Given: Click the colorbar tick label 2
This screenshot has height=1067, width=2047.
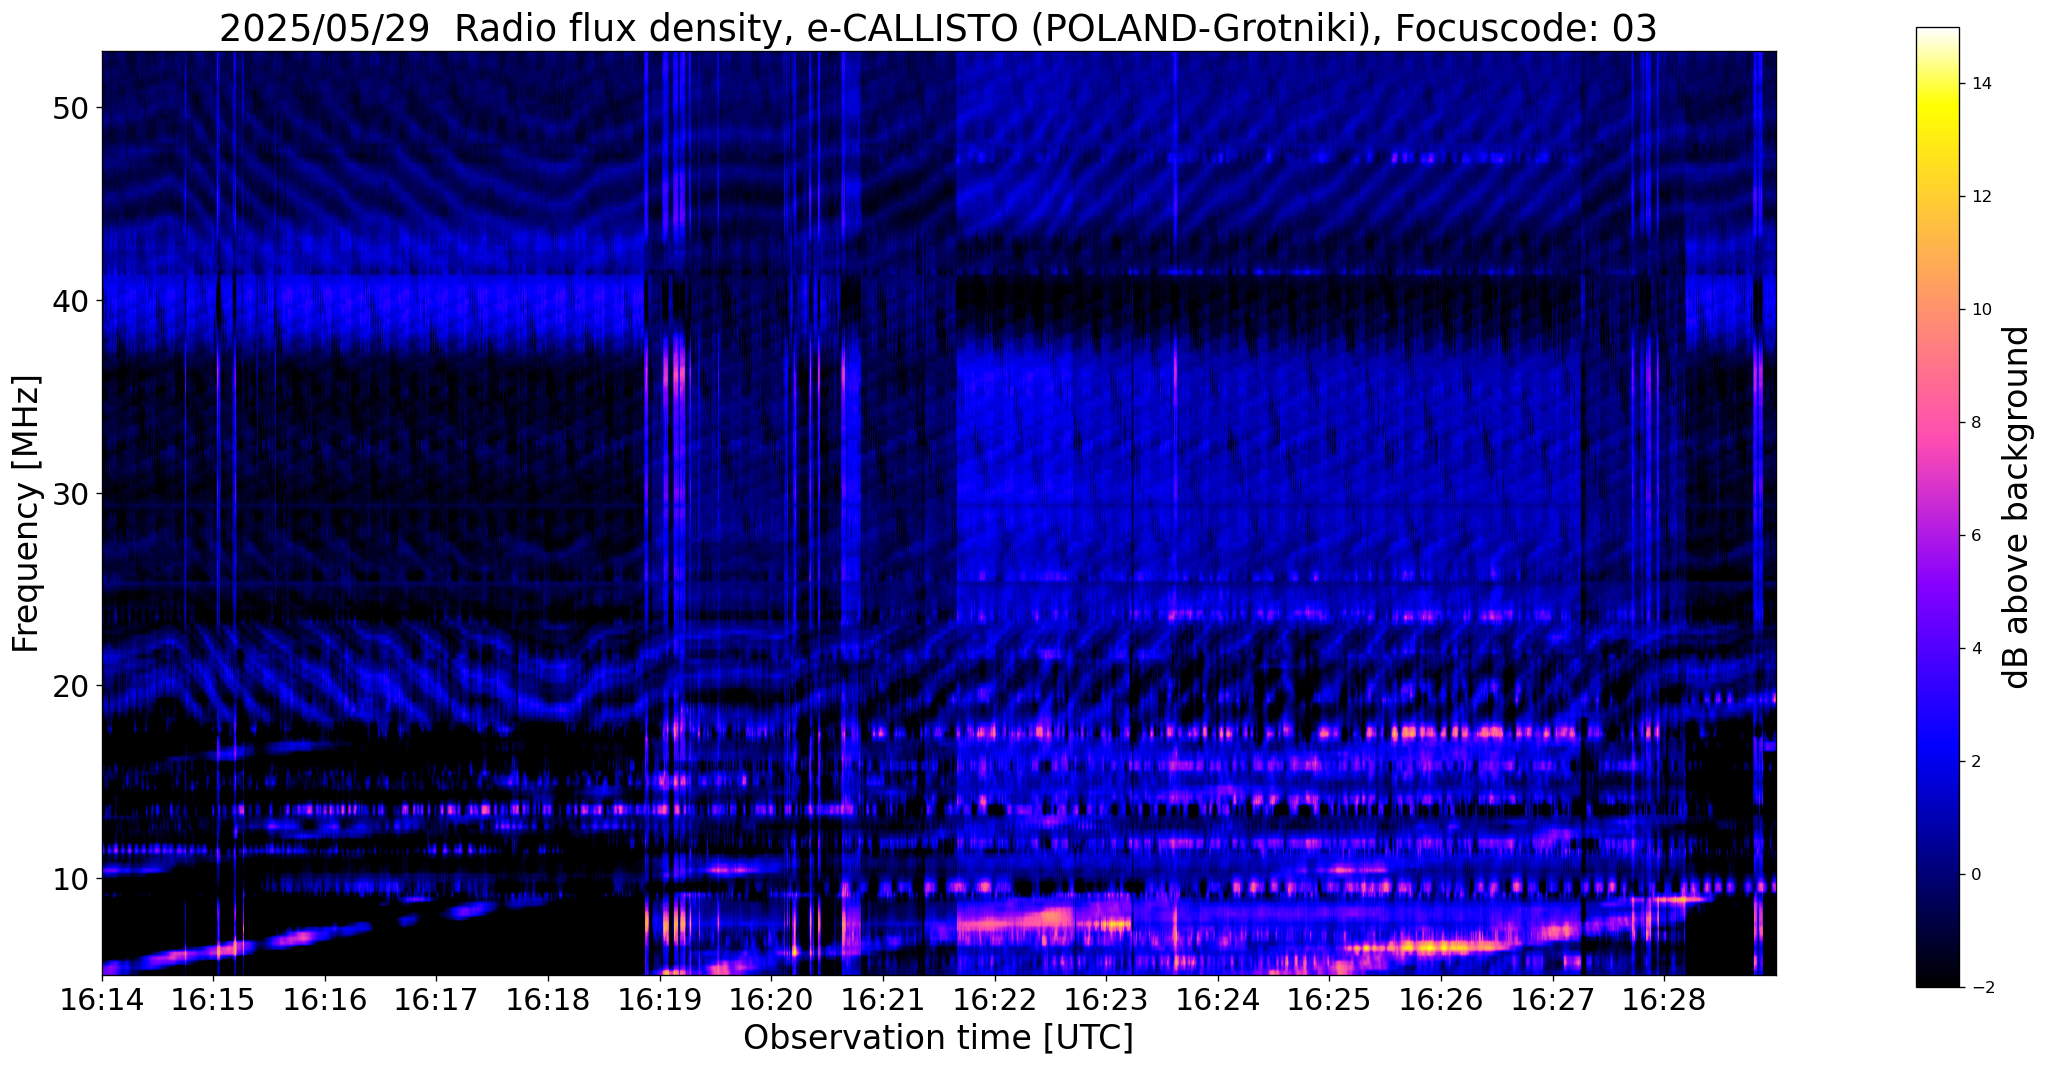Looking at the screenshot, I should (x=1976, y=762).
